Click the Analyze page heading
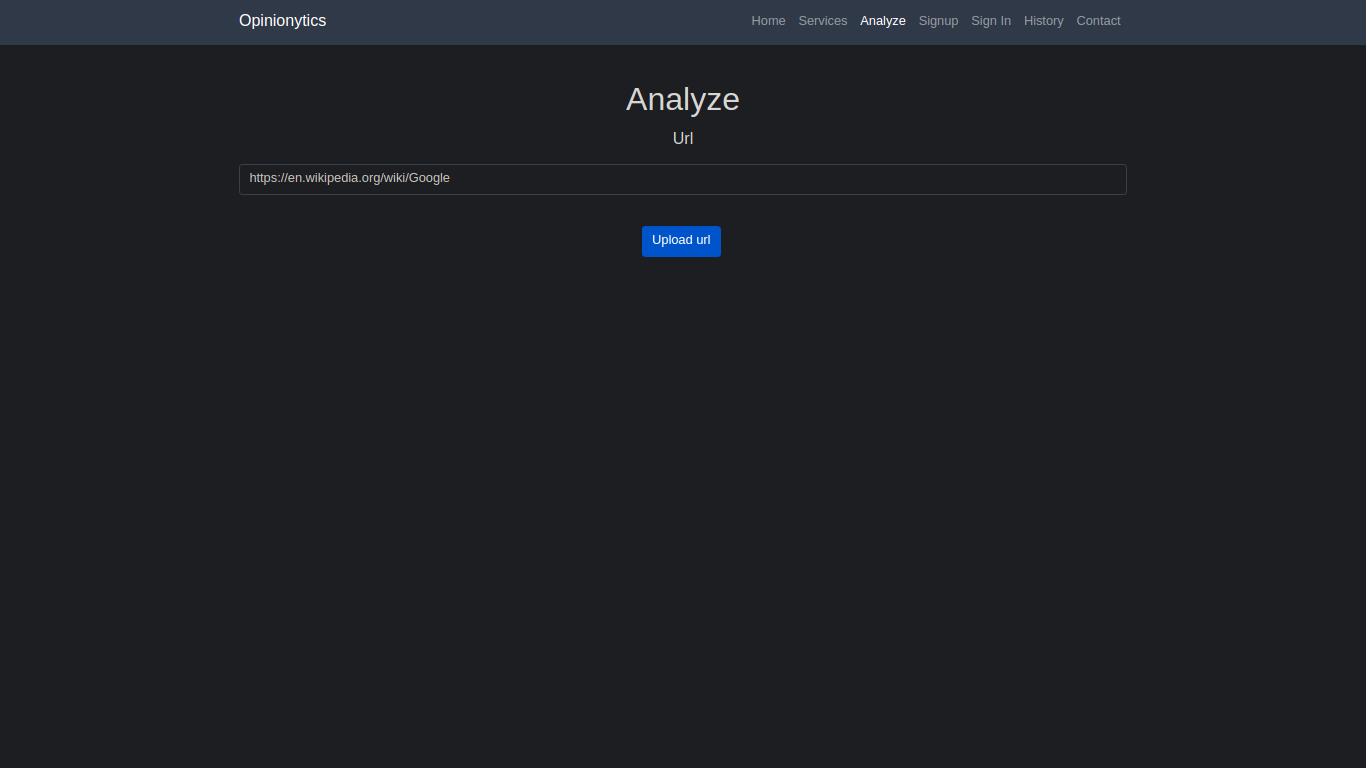 [x=683, y=99]
